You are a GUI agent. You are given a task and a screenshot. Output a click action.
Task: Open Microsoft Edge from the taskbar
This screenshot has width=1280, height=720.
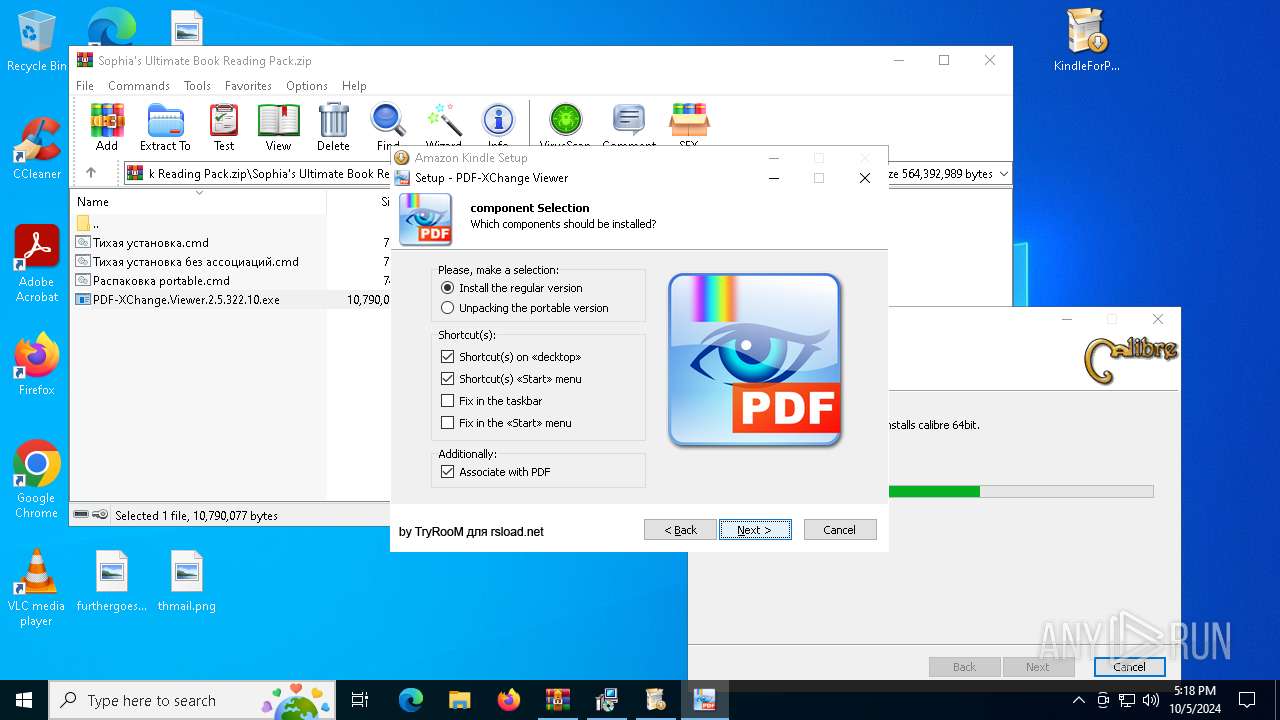(x=411, y=700)
